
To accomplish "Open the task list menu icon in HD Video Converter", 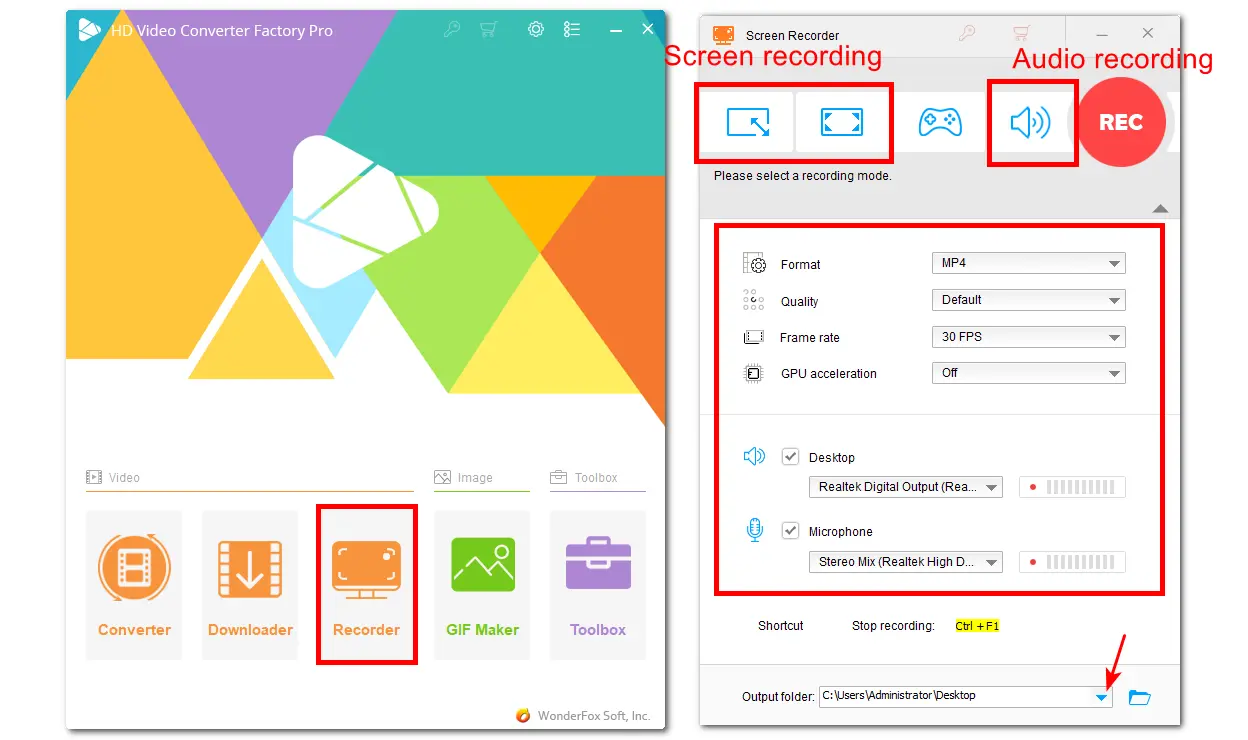I will tap(572, 30).
